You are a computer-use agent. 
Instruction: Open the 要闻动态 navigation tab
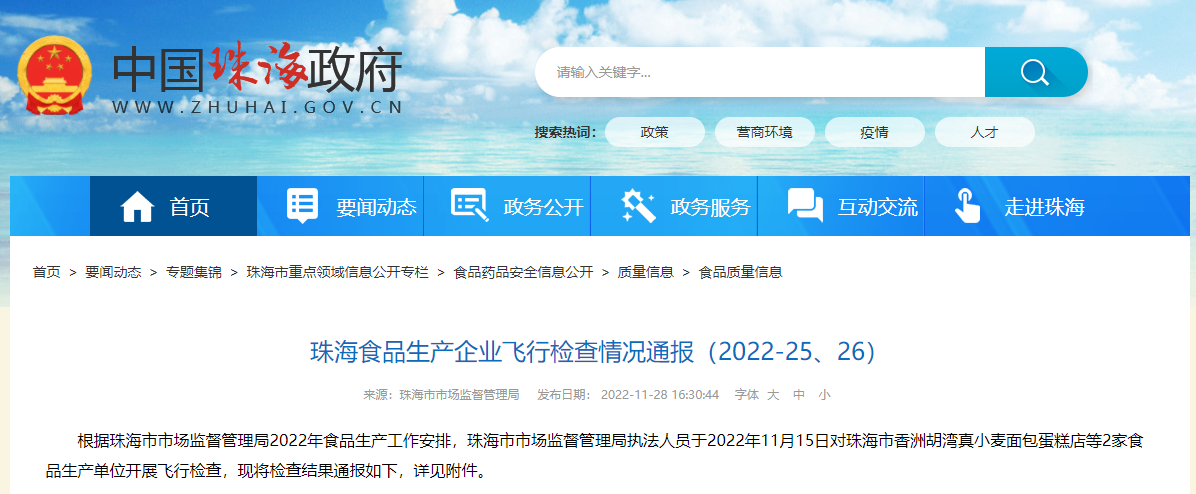340,206
